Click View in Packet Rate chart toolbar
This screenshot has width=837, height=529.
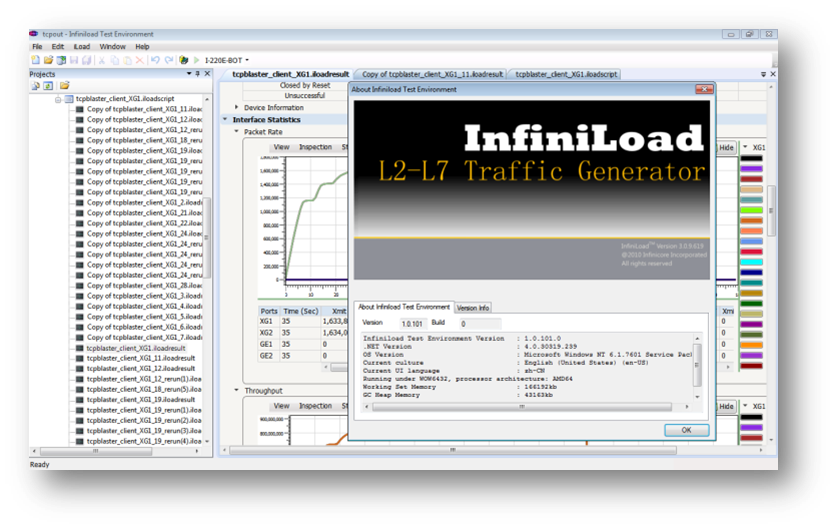click(x=281, y=147)
